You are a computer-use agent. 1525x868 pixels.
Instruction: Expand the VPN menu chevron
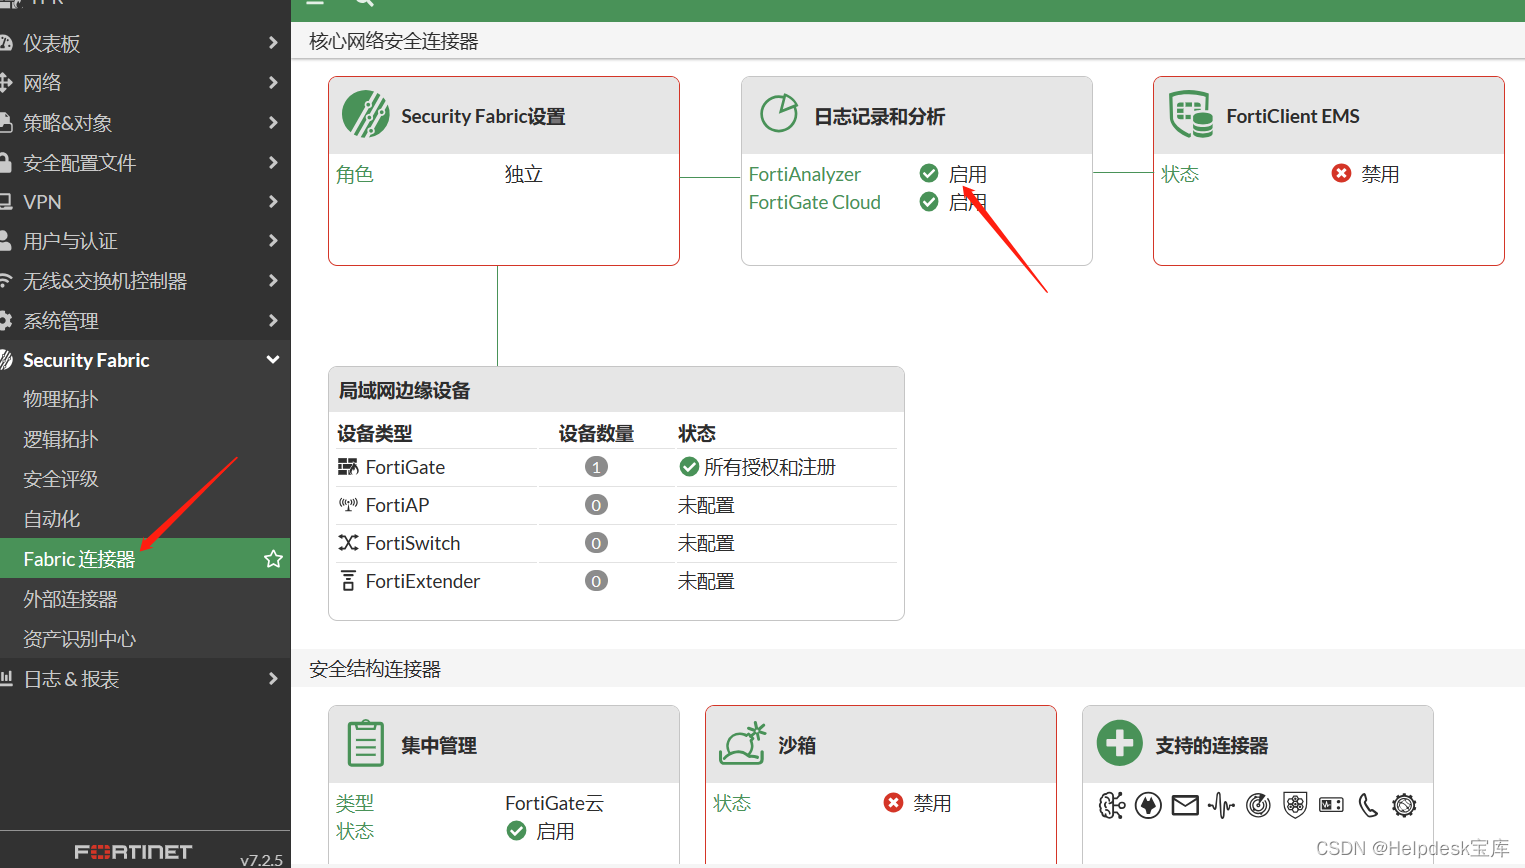pyautogui.click(x=273, y=201)
